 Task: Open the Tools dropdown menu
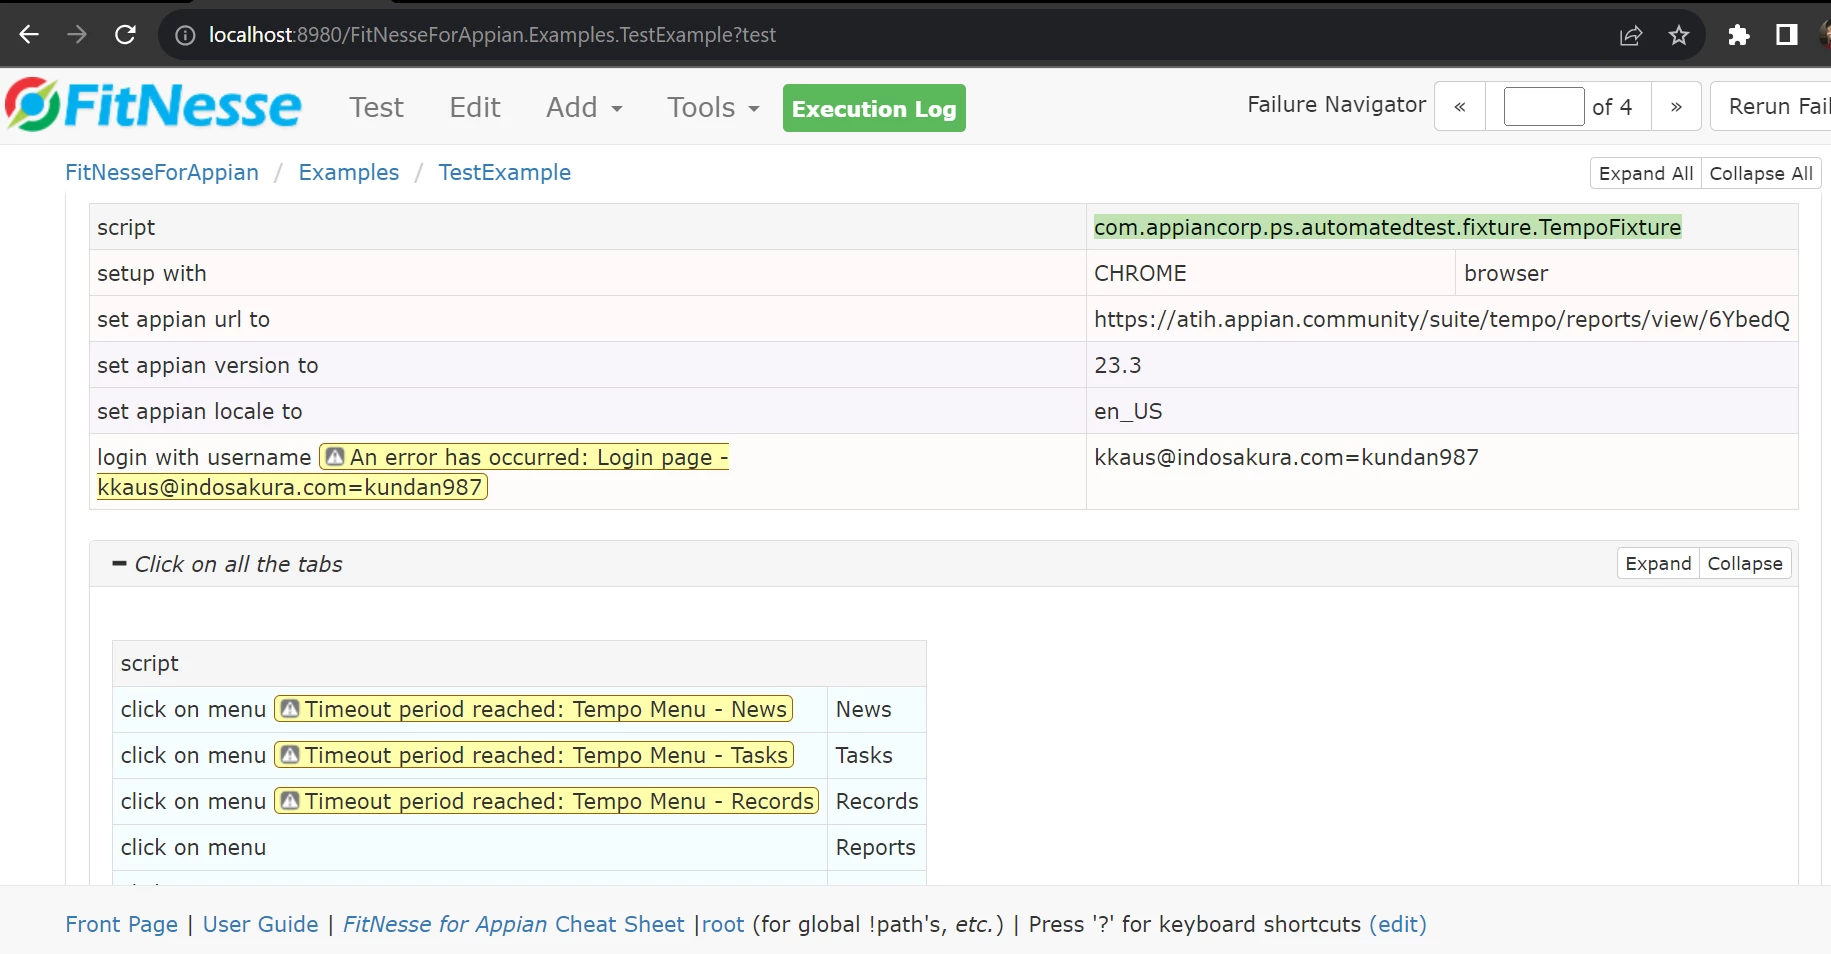click(713, 107)
